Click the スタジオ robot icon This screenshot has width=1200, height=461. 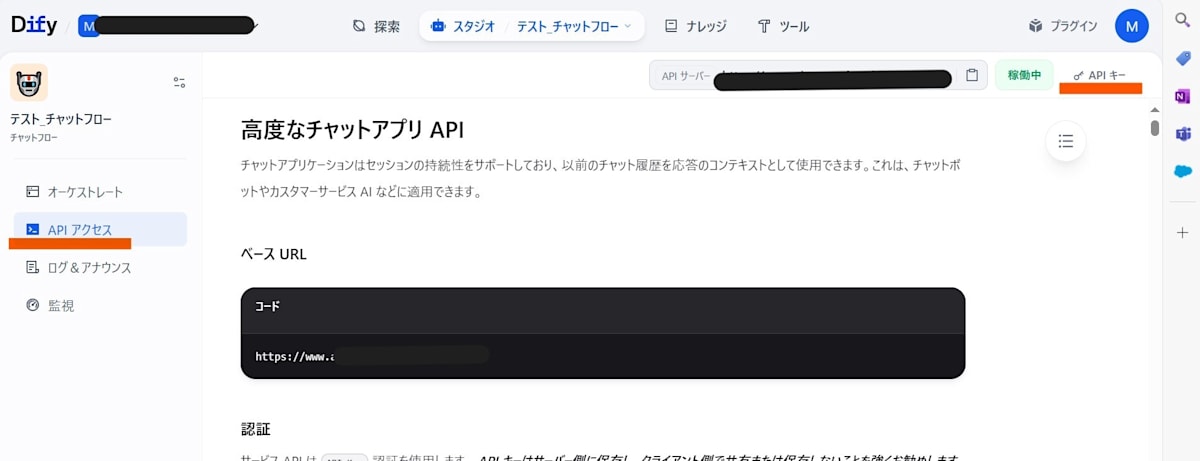coord(437,26)
